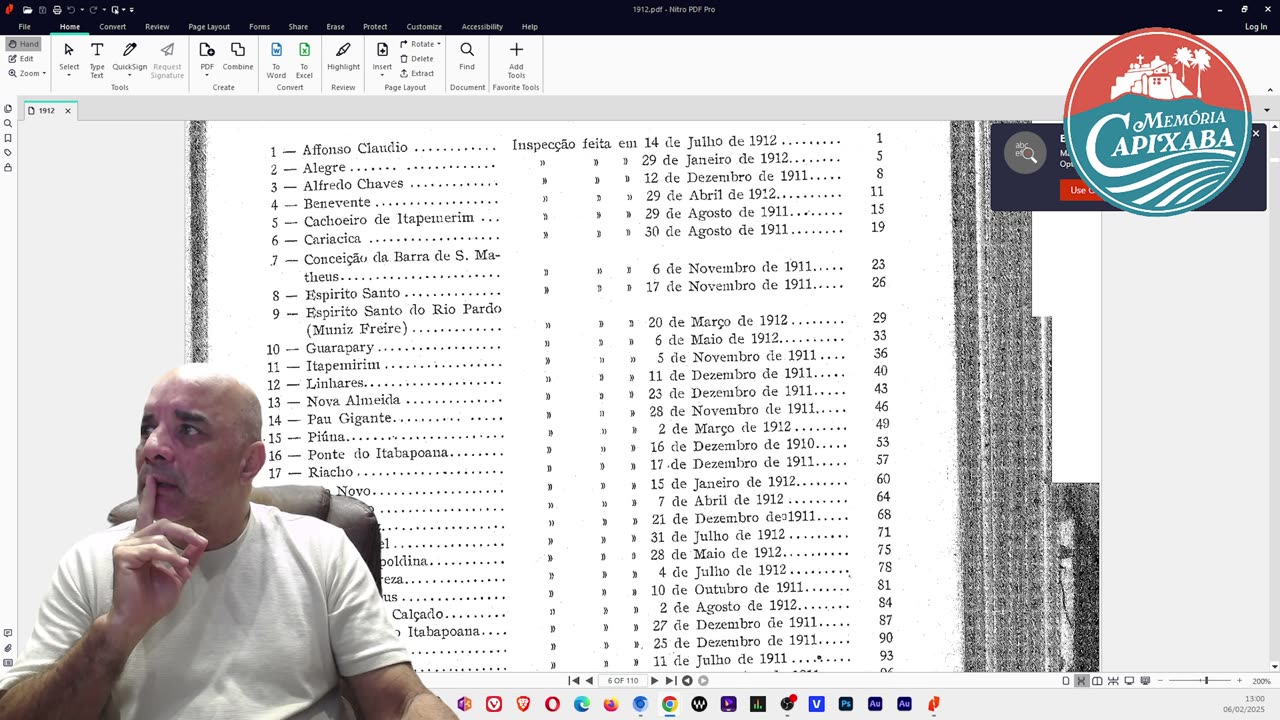The height and width of the screenshot is (720, 1280).
Task: Click the zoom in plus button
Action: coord(1239,681)
